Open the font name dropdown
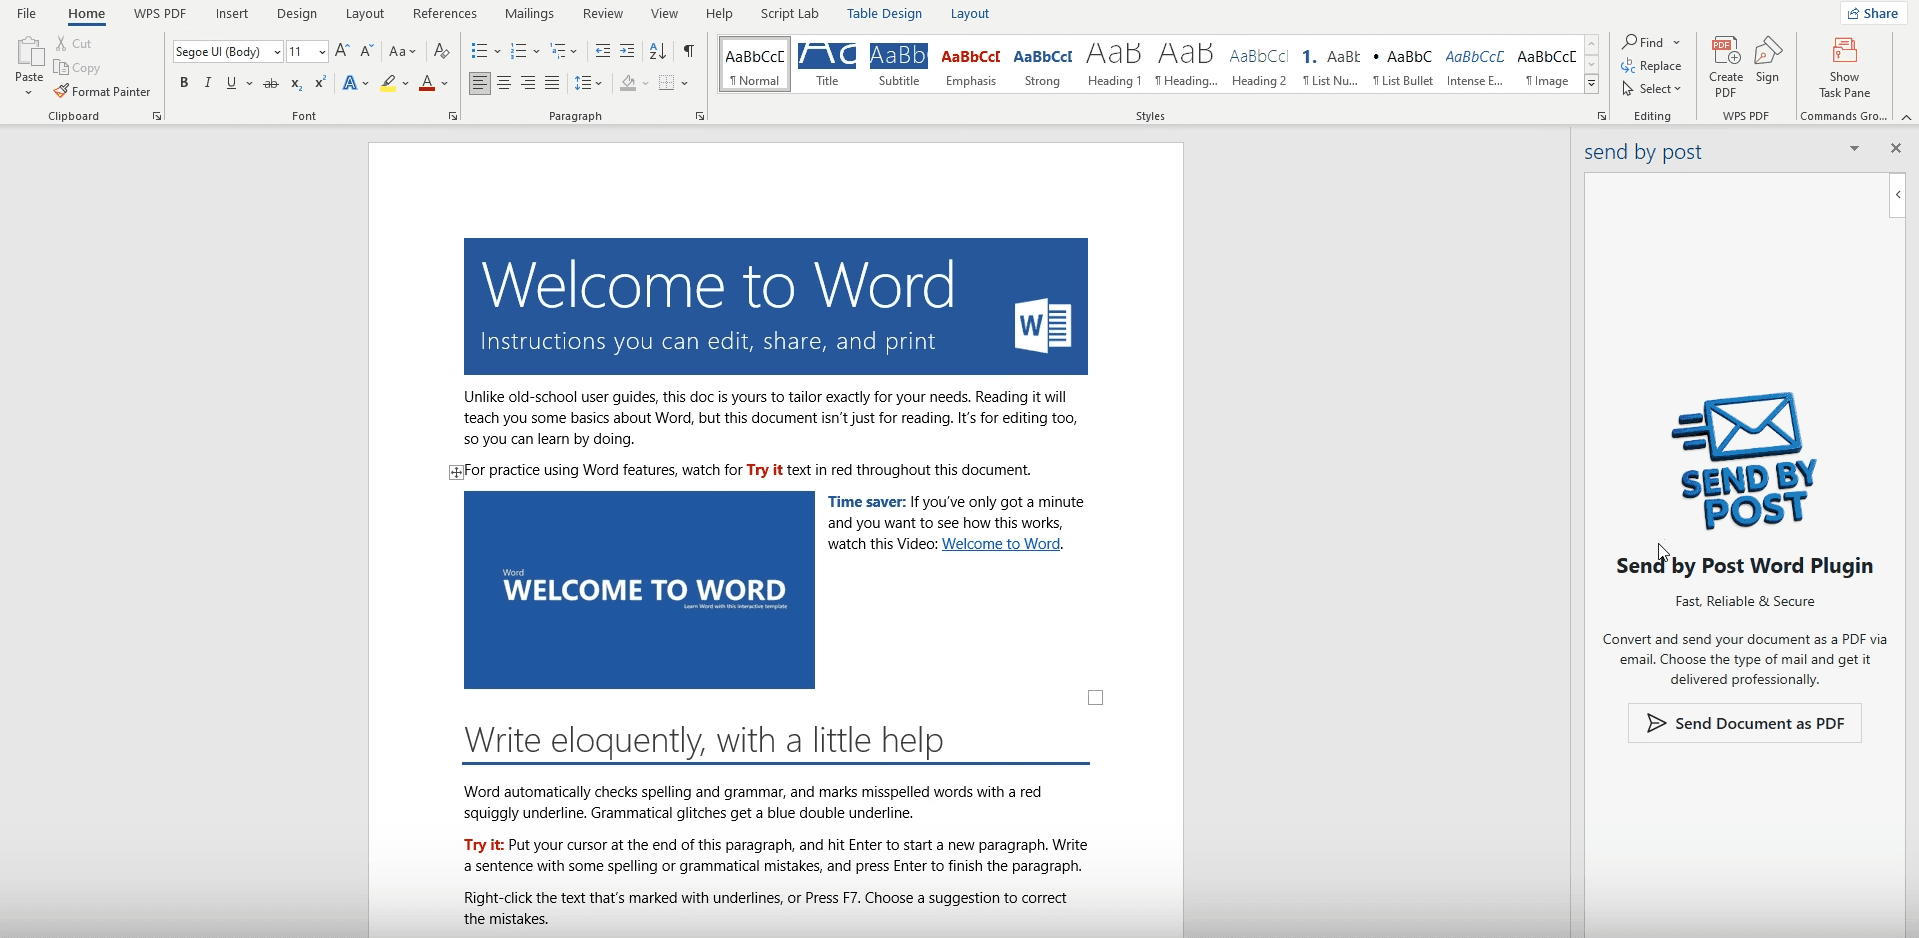Image resolution: width=1919 pixels, height=938 pixels. click(x=277, y=52)
